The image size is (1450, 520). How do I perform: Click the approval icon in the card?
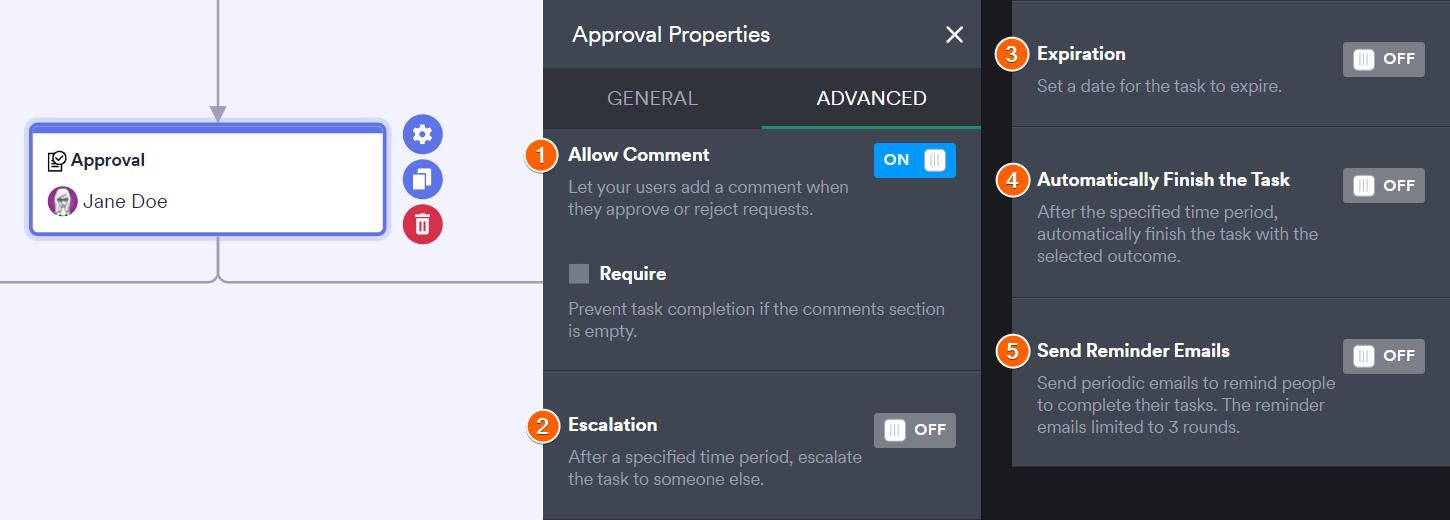pos(57,161)
